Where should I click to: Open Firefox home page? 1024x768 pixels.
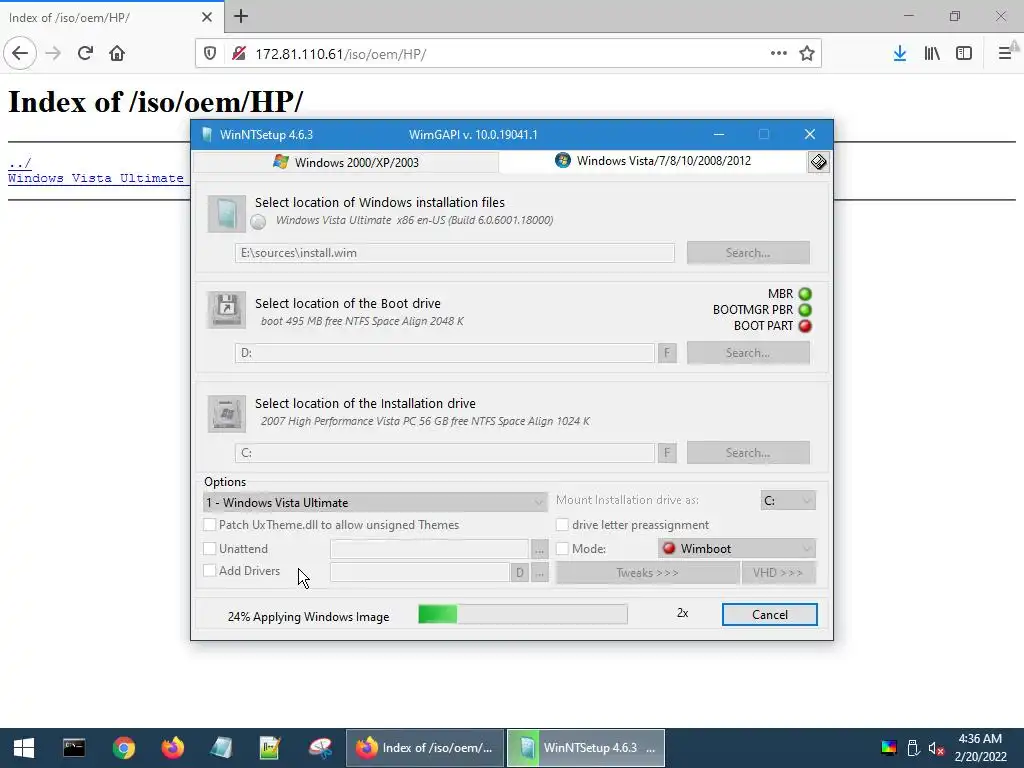tap(117, 54)
